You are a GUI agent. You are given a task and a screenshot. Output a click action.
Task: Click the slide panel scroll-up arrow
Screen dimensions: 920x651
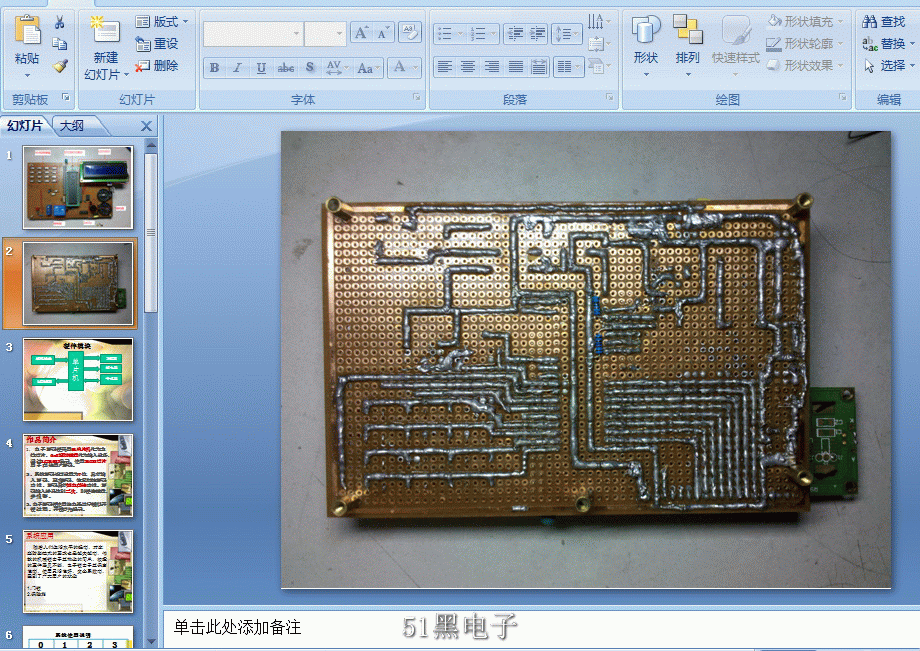[x=151, y=144]
